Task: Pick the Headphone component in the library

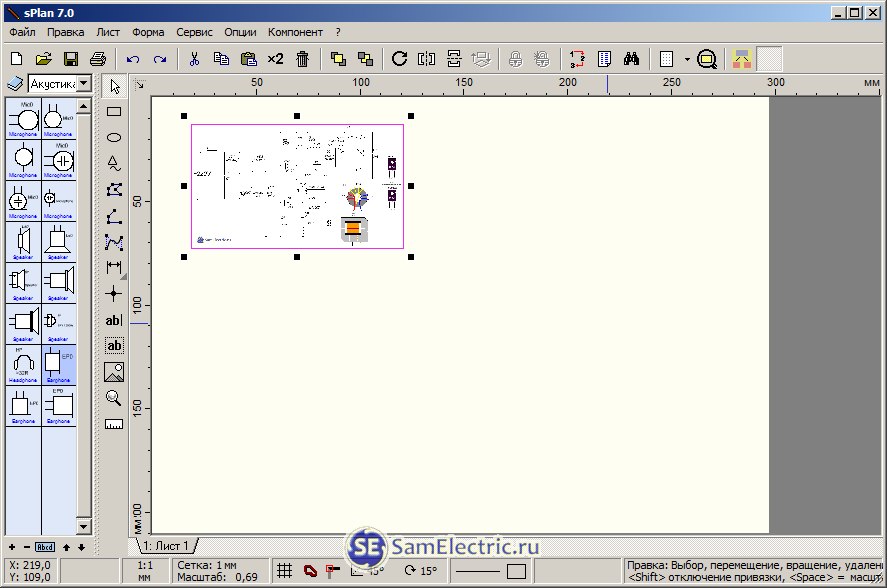Action: pyautogui.click(x=23, y=365)
